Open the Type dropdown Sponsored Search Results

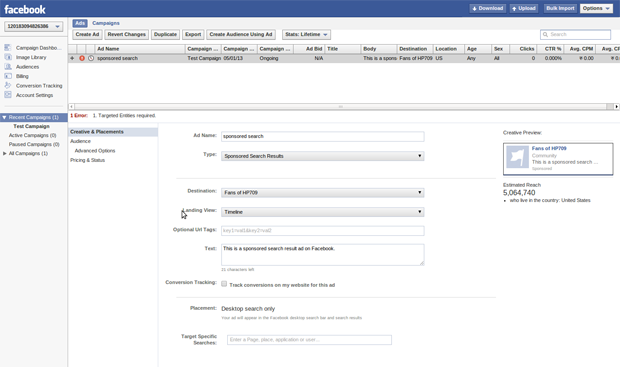pos(323,156)
